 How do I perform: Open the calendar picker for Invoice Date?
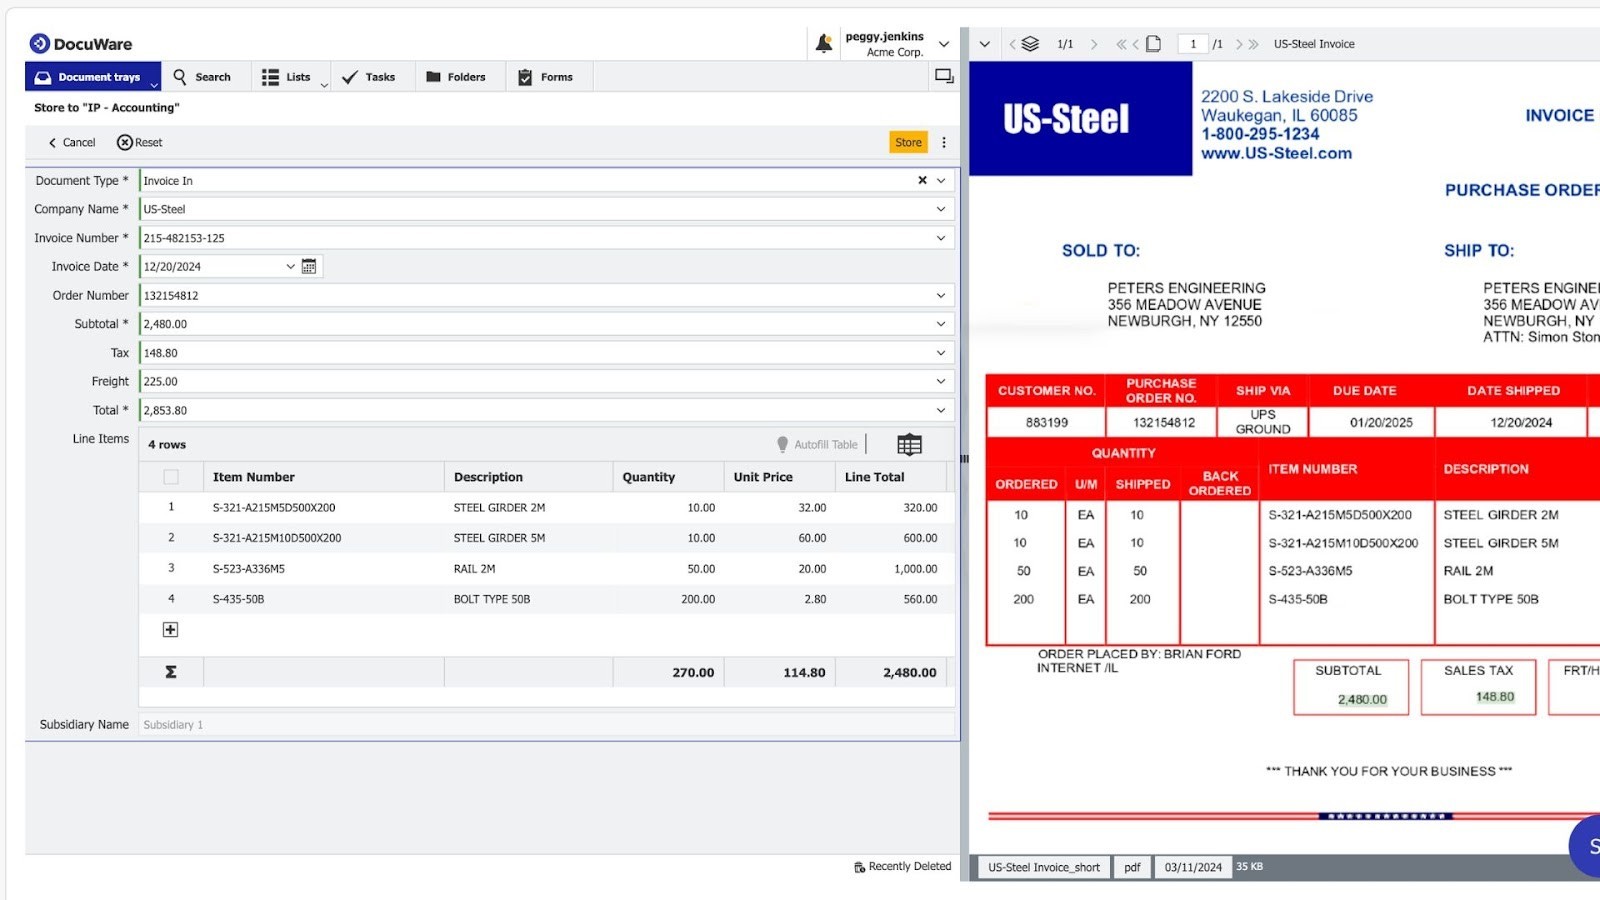[309, 266]
